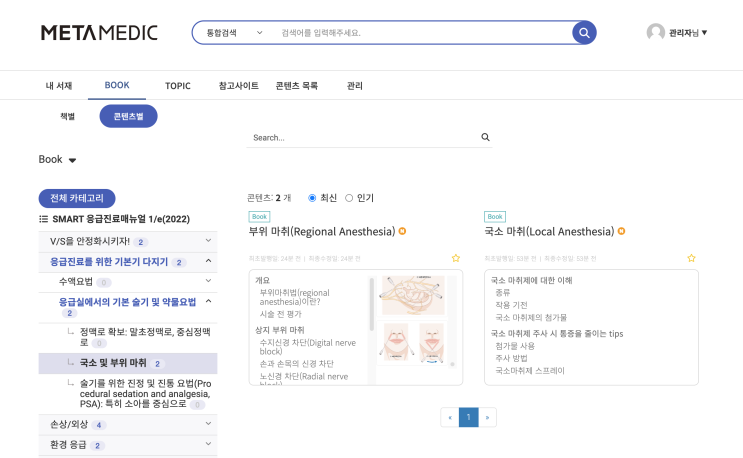
Task: Open the left face nerve block thumbnail
Action: click(396, 342)
